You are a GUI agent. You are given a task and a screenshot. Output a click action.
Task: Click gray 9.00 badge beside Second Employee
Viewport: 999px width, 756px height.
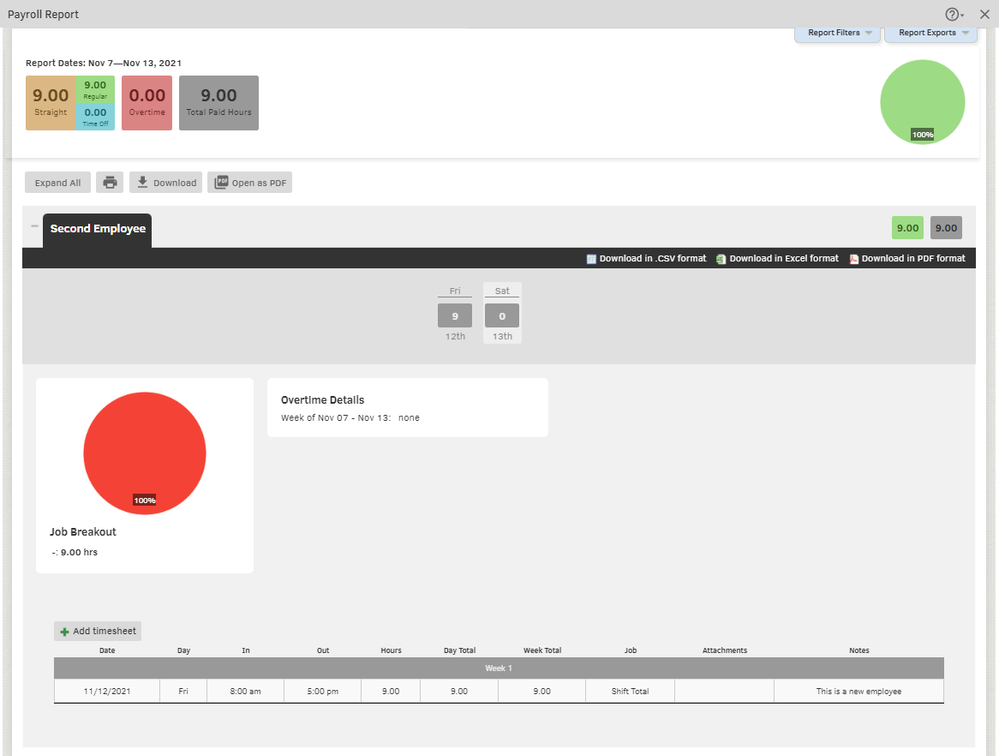coord(946,228)
